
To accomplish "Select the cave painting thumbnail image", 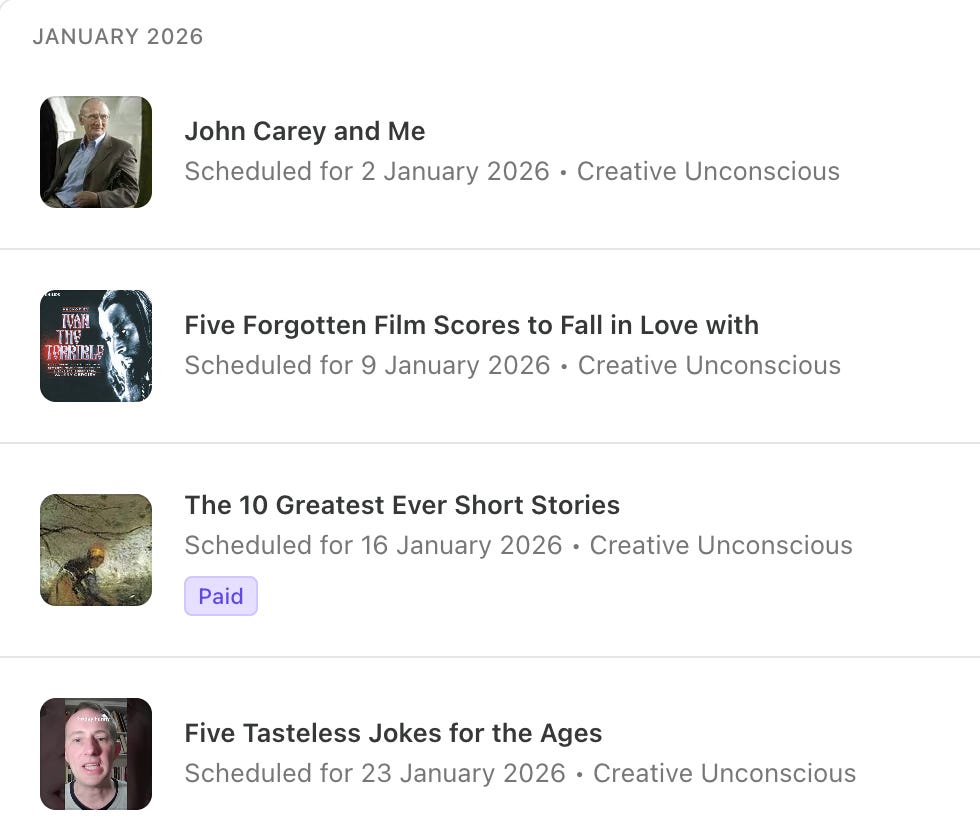I will coord(95,550).
